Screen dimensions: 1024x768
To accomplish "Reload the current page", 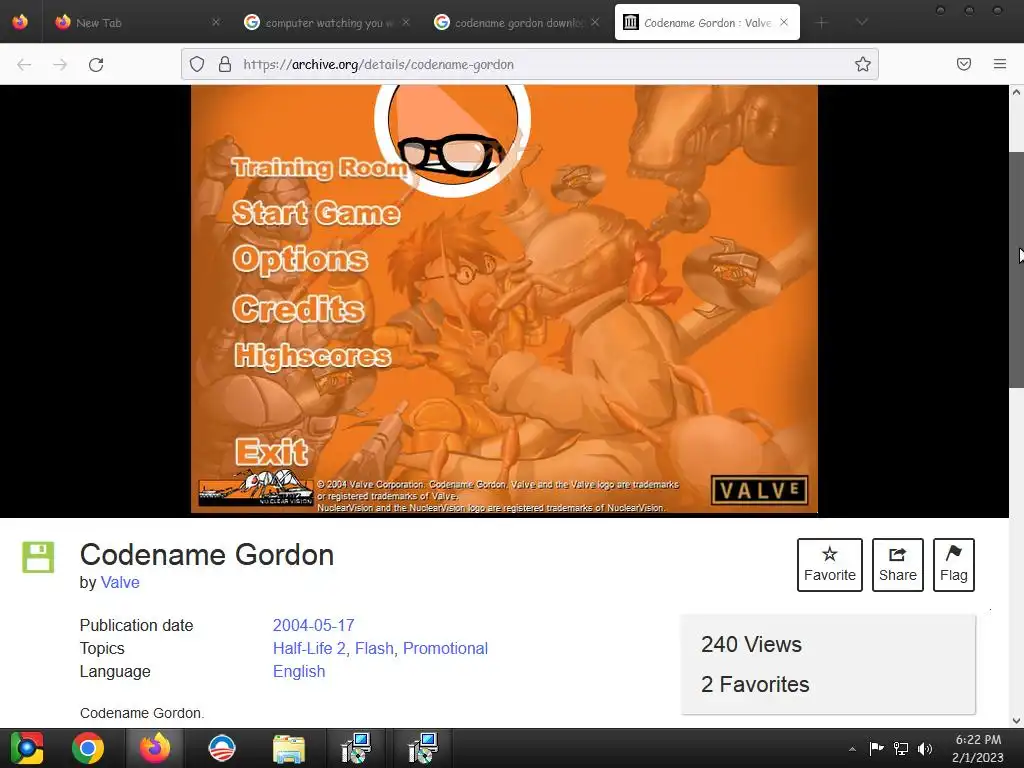I will coord(96,65).
